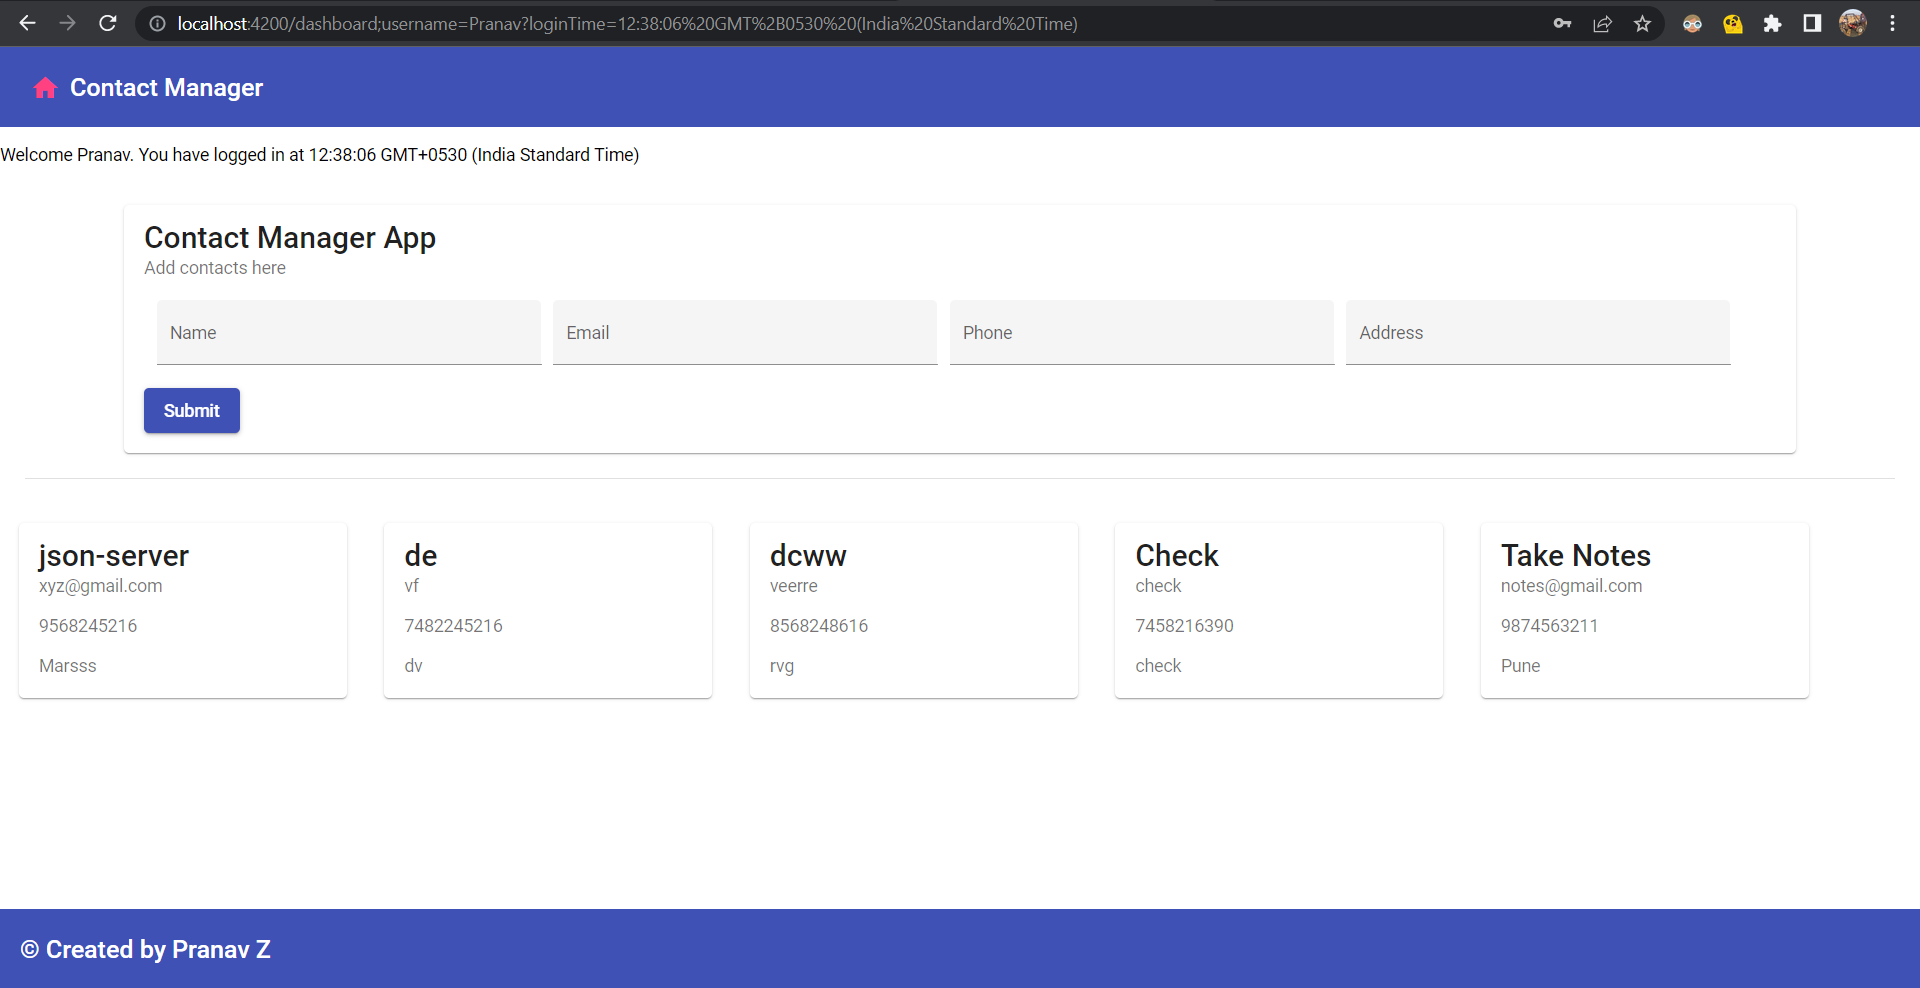Viewport: 1920px width, 988px height.
Task: Go back using browser back arrow
Action: click(27, 23)
